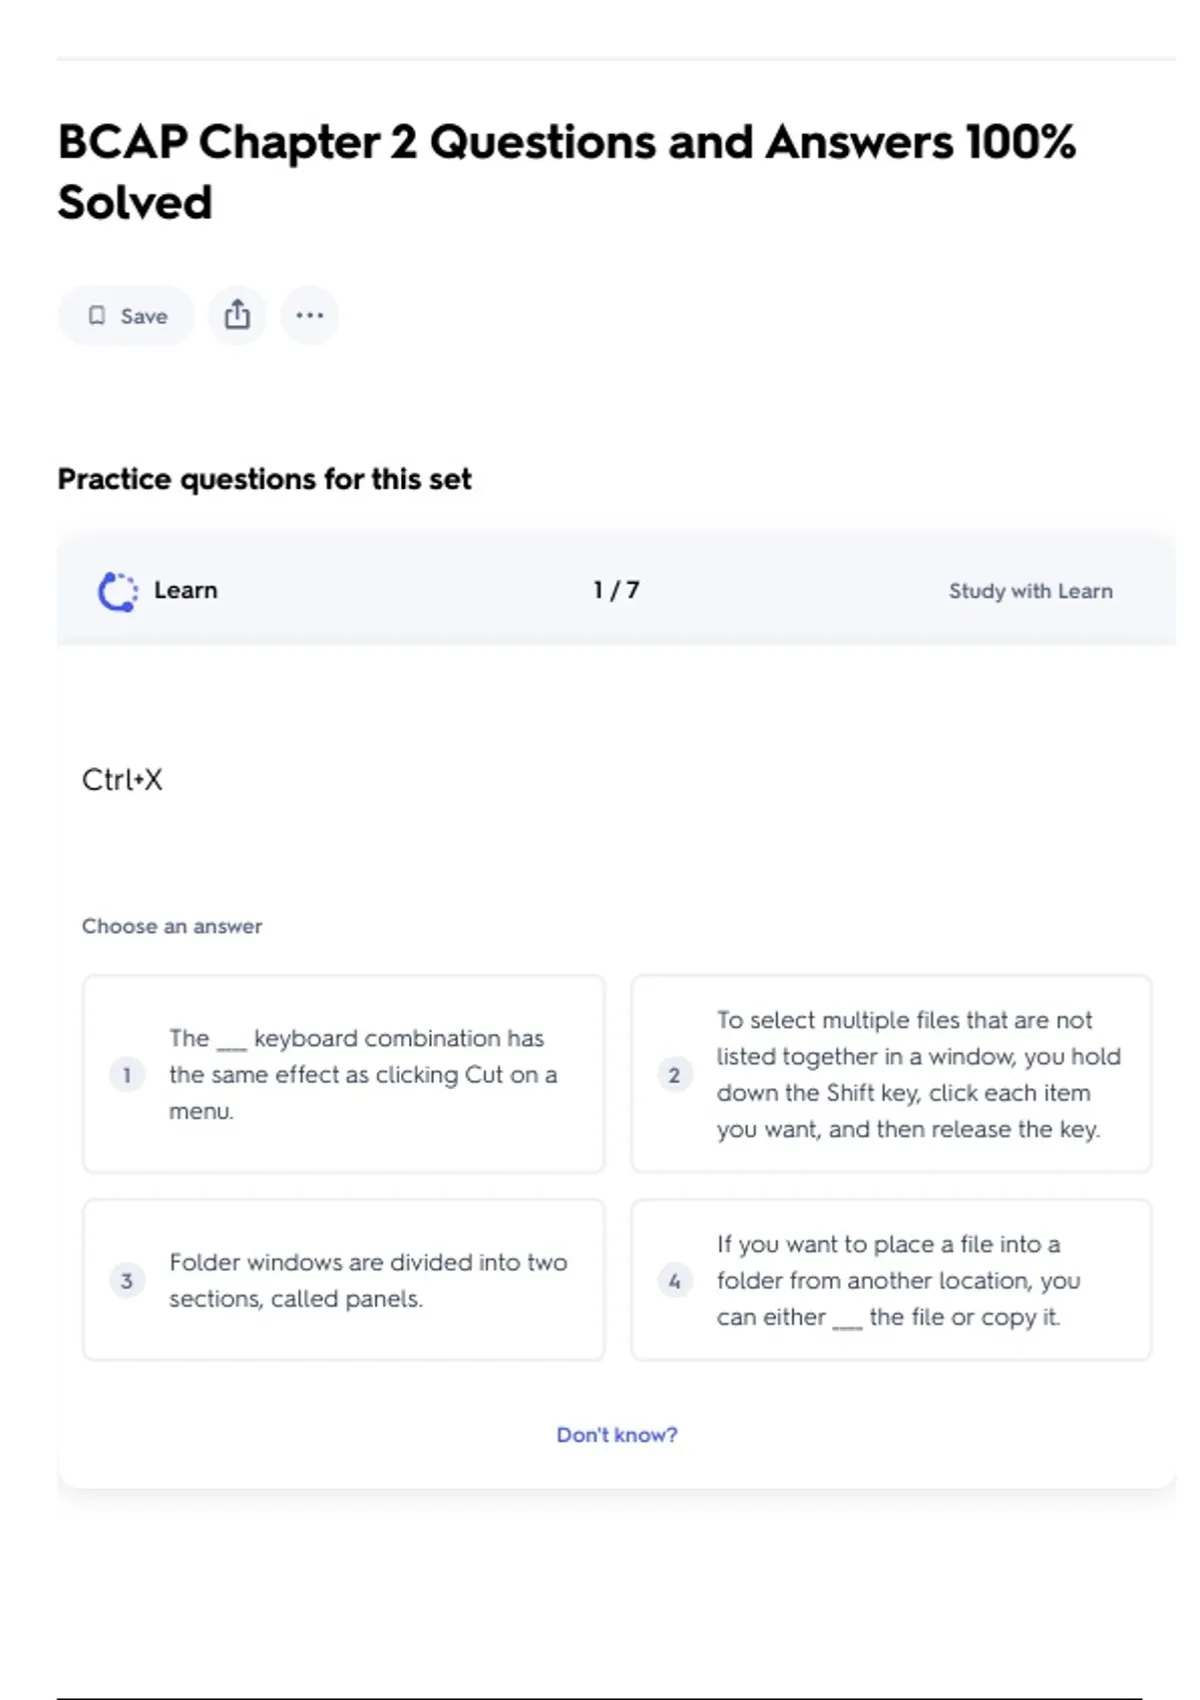Image resolution: width=1200 pixels, height=1700 pixels.
Task: Choose the answer about clicking Cut on a menu
Action: coord(362,1074)
